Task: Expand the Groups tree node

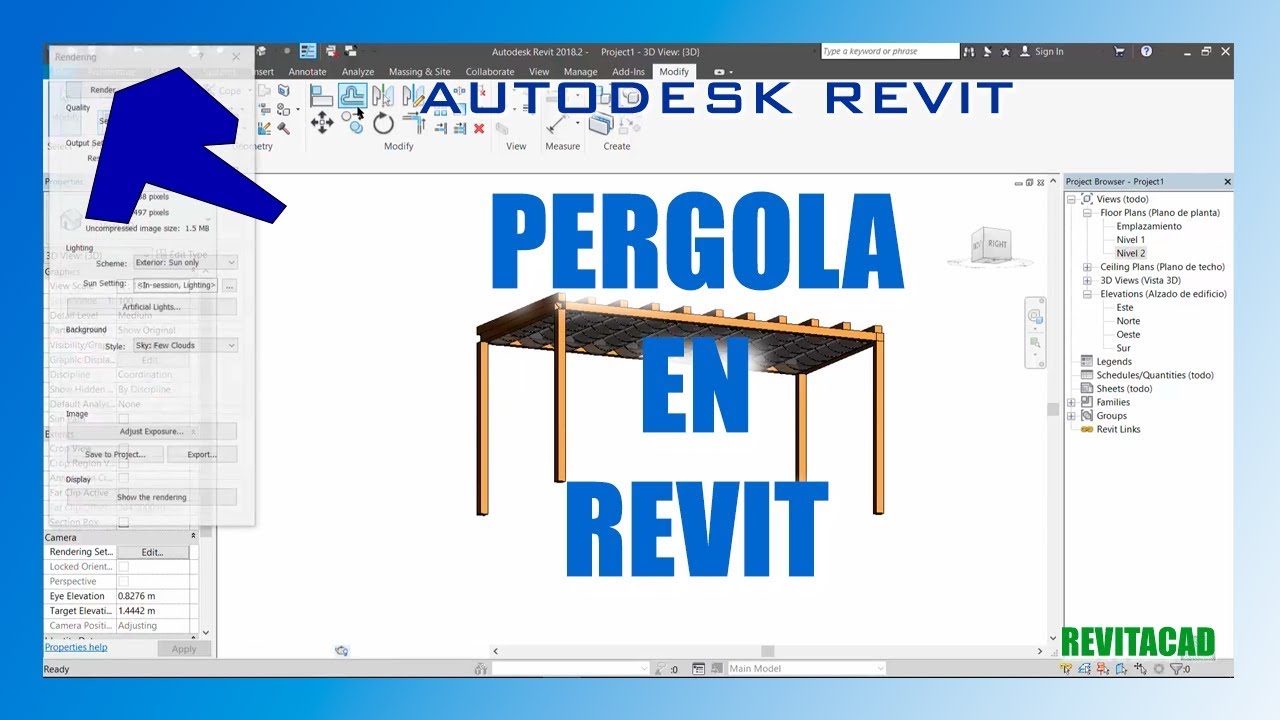Action: click(1071, 416)
